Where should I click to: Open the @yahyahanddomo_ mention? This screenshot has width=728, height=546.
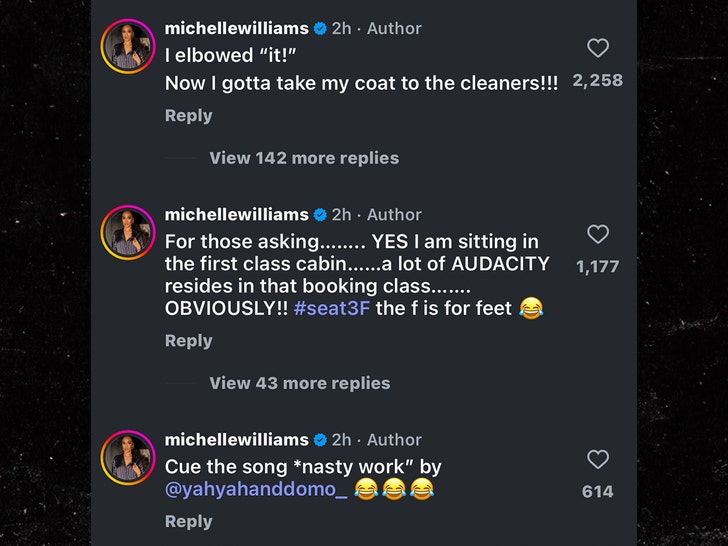(x=256, y=490)
